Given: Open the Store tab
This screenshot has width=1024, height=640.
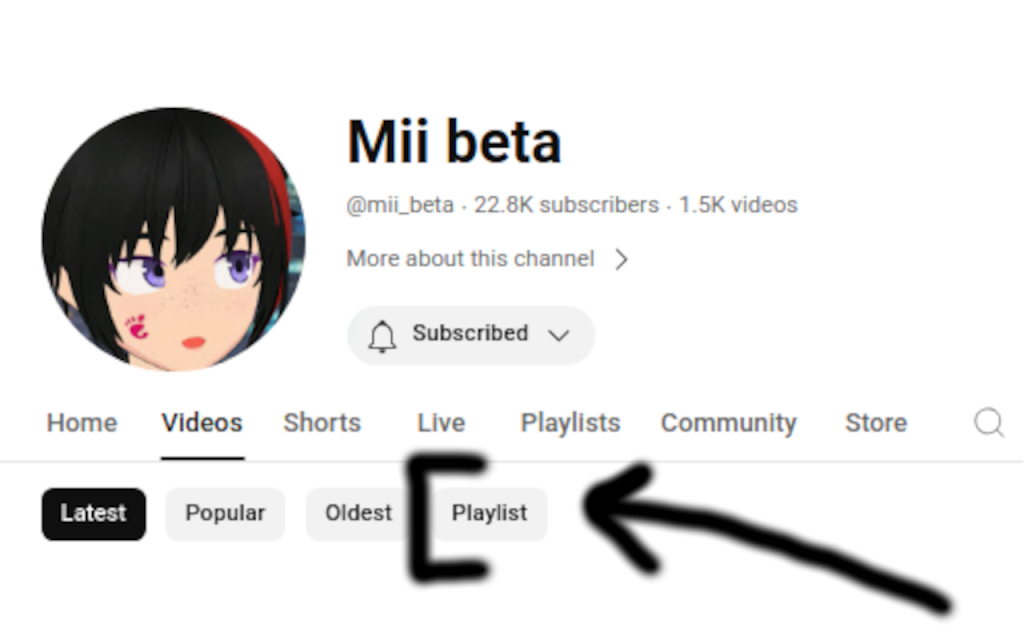Looking at the screenshot, I should (876, 423).
